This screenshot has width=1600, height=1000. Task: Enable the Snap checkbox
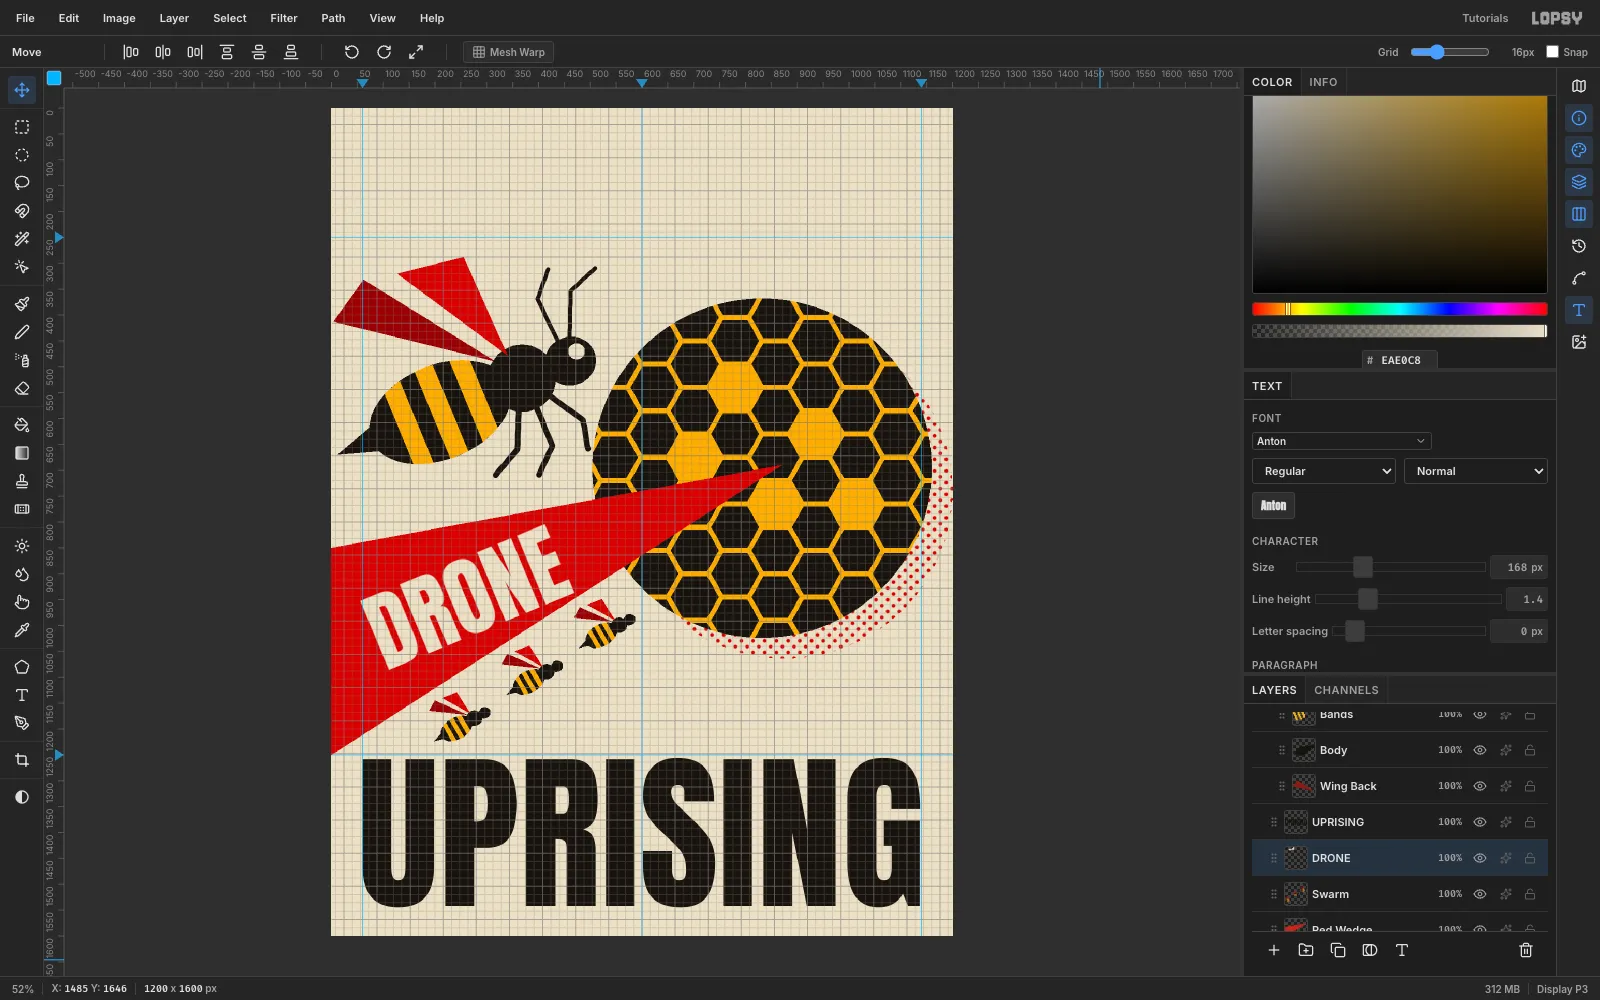(x=1552, y=52)
